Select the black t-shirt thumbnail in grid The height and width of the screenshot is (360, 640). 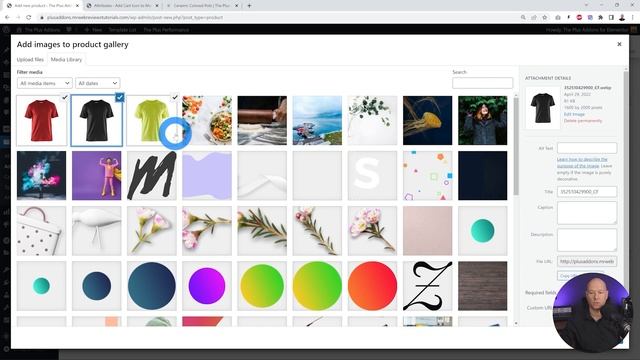click(x=97, y=120)
